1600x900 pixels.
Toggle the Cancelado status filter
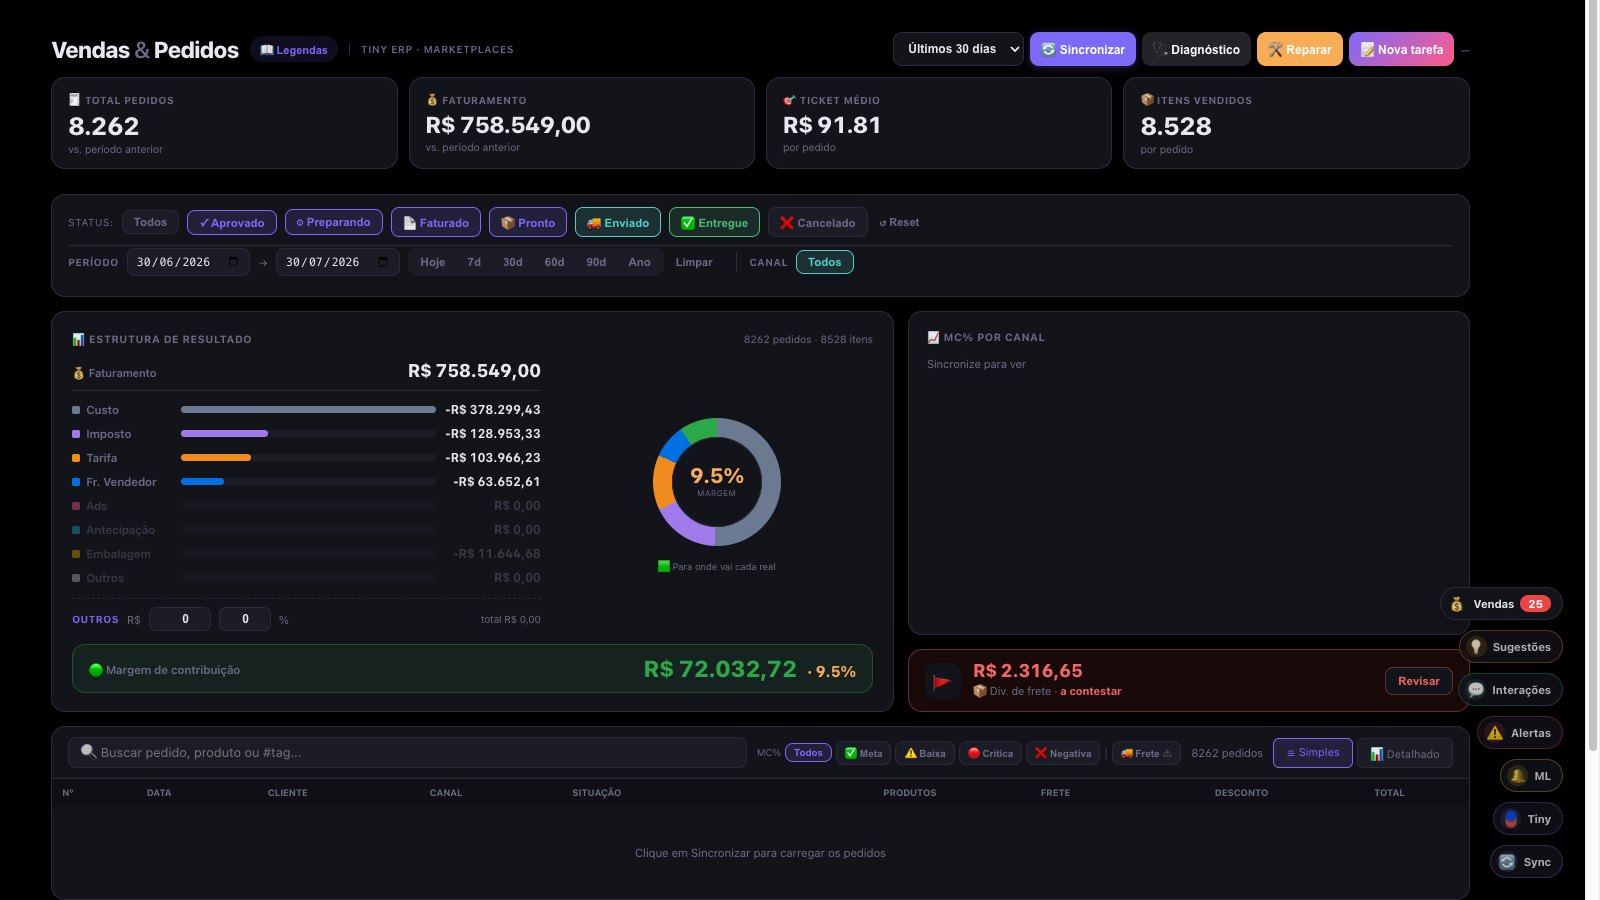pyautogui.click(x=817, y=222)
